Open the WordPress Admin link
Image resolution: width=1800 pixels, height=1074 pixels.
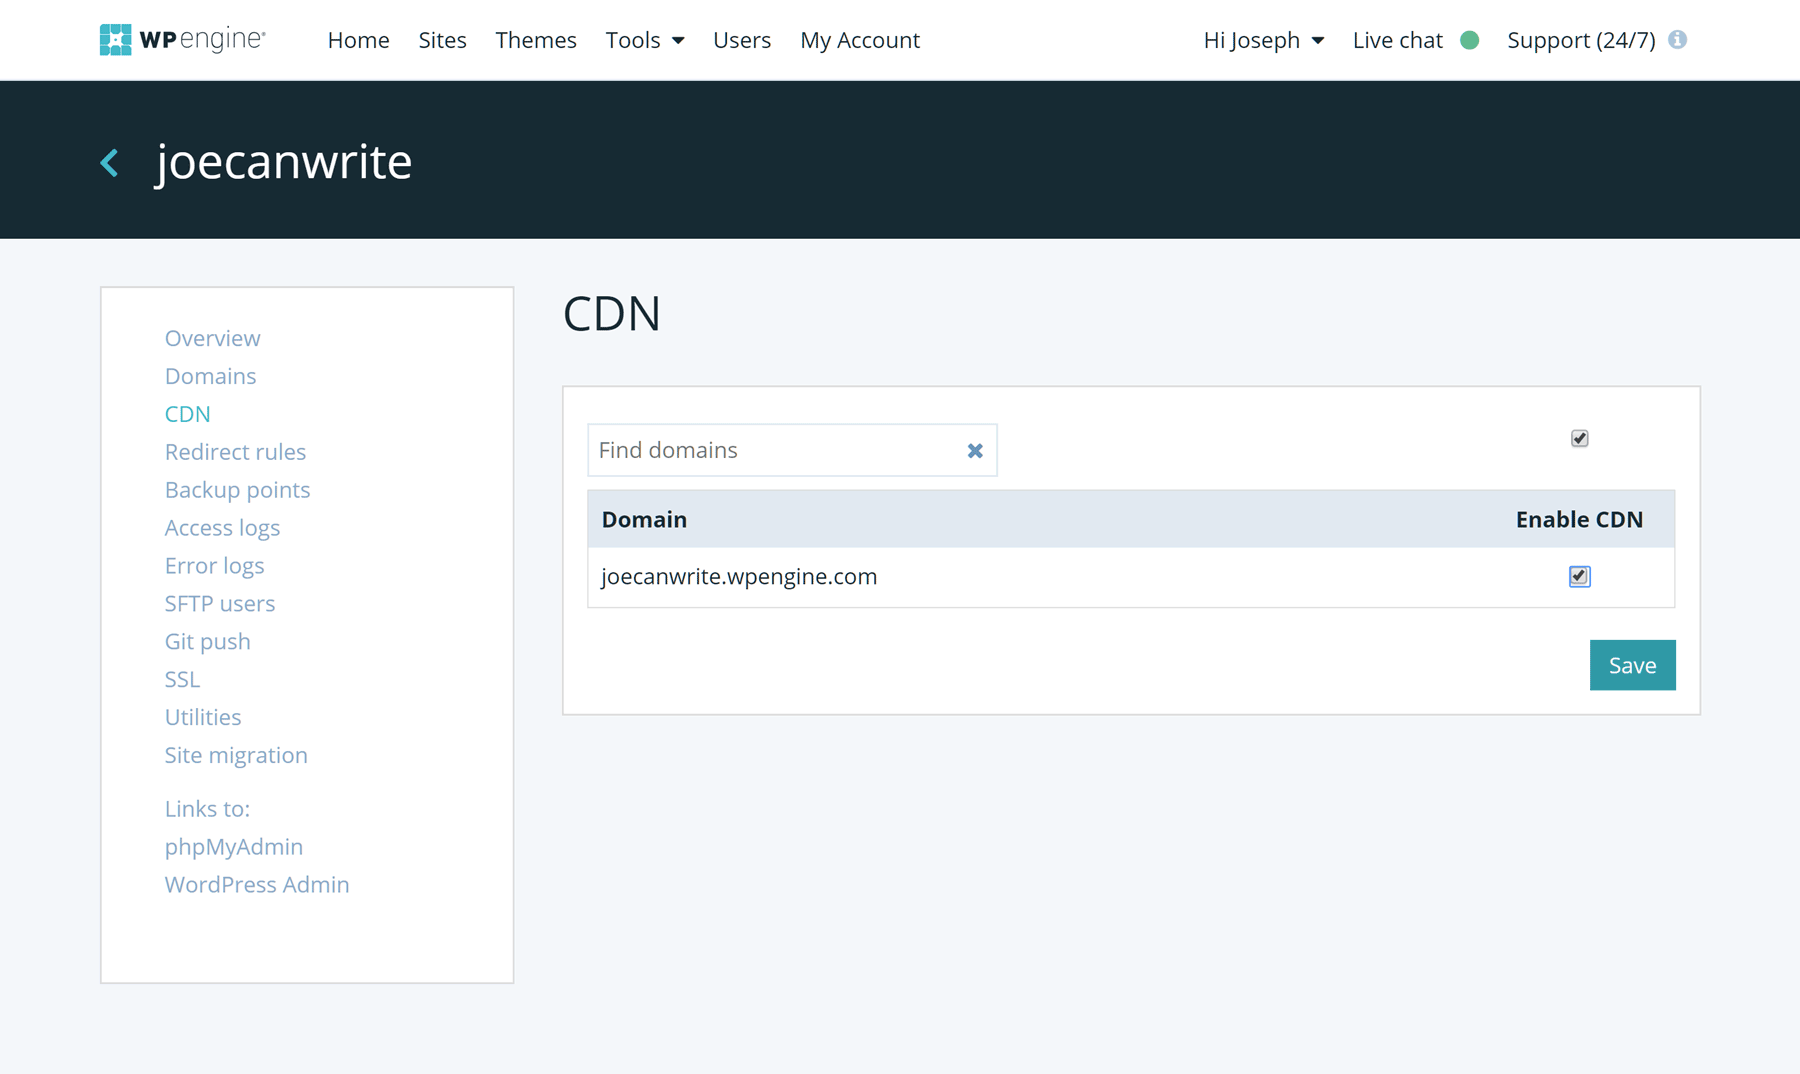click(x=257, y=885)
